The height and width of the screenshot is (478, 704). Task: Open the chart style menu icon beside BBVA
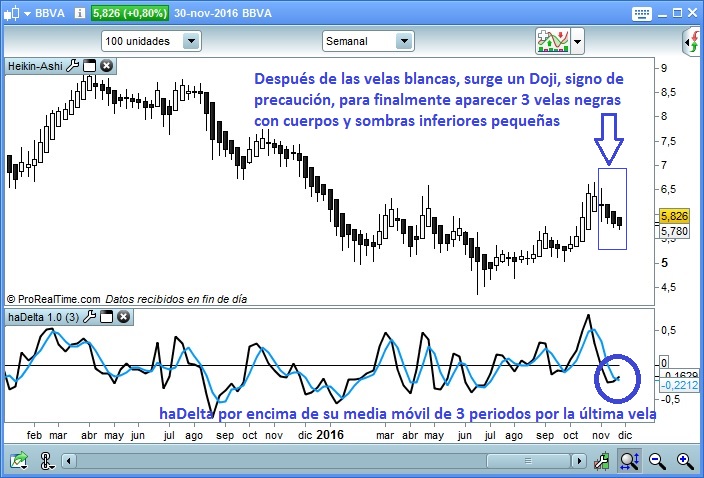[x=12, y=13]
